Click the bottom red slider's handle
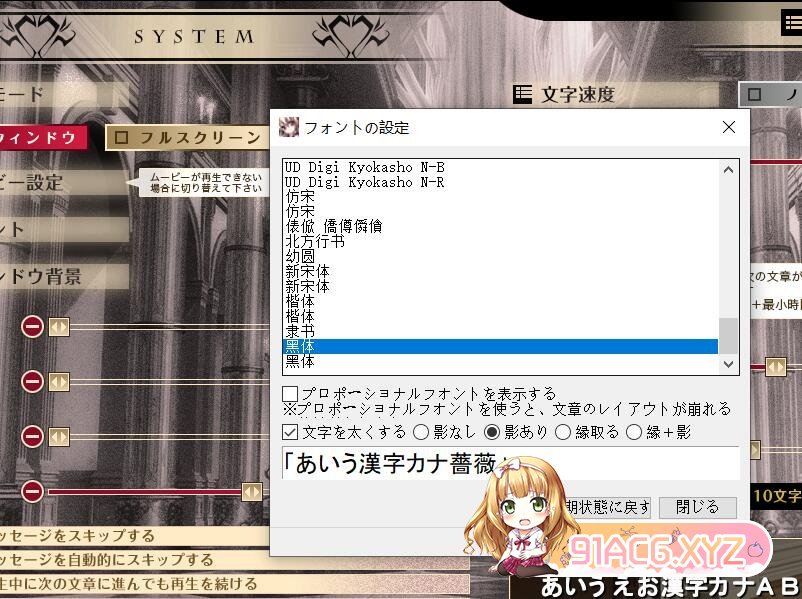Image resolution: width=802 pixels, height=599 pixels. [x=252, y=491]
